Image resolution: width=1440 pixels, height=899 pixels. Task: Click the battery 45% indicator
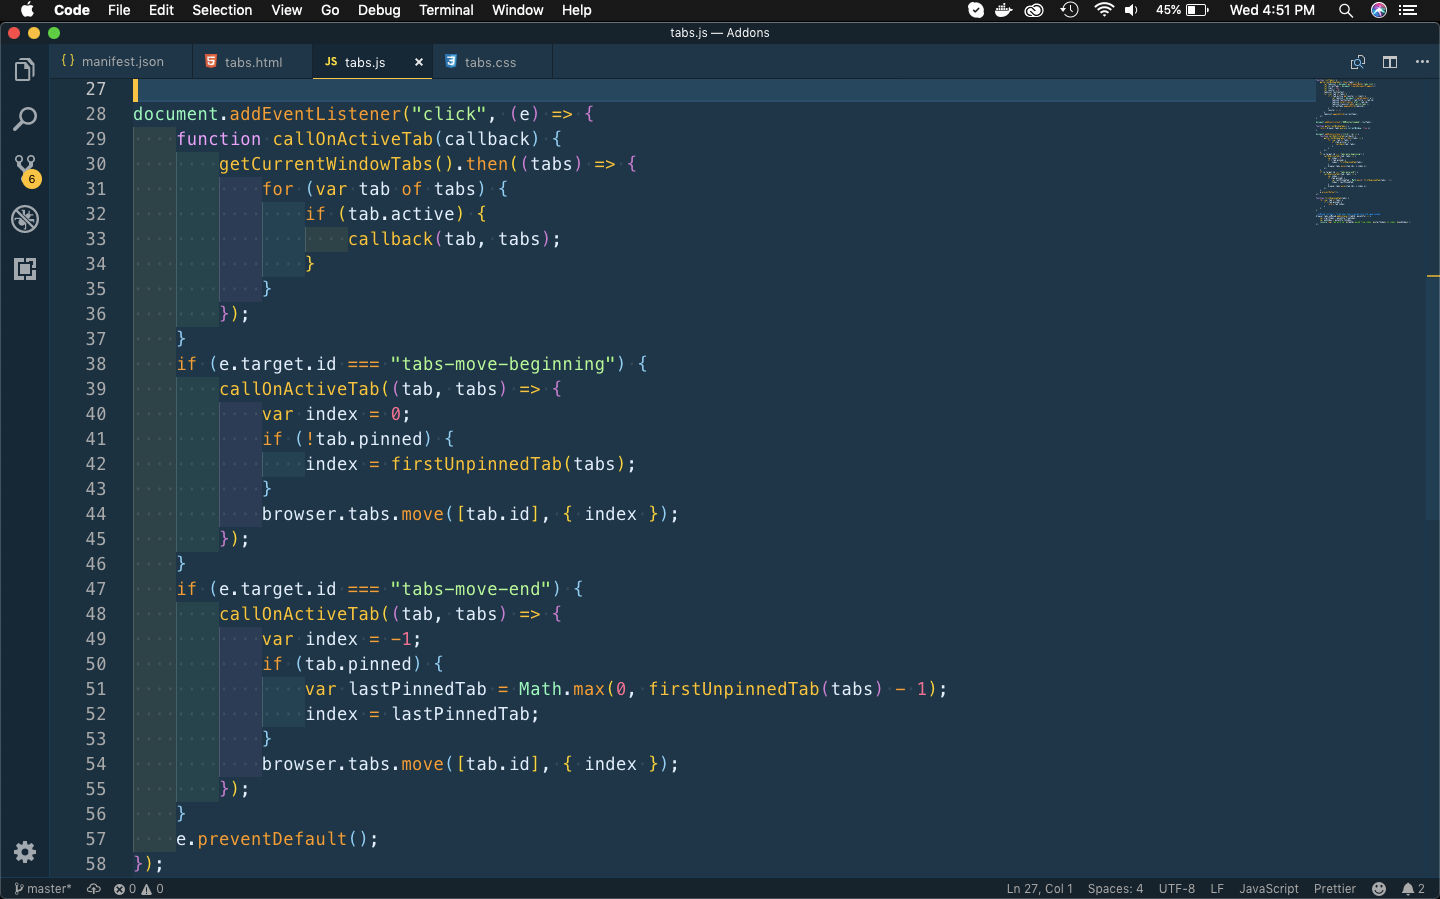tap(1182, 10)
